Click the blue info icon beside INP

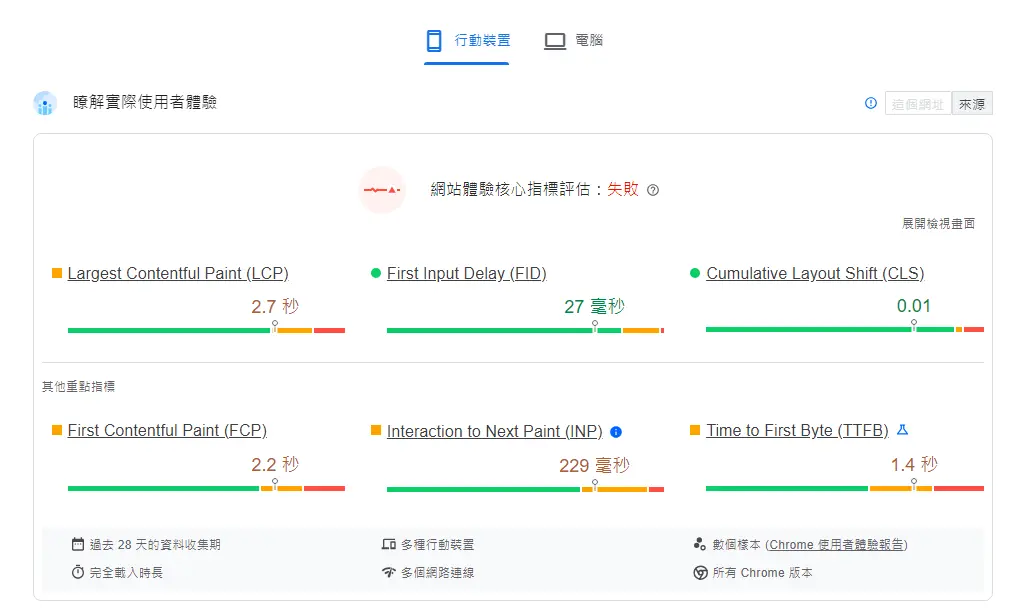pyautogui.click(x=616, y=432)
